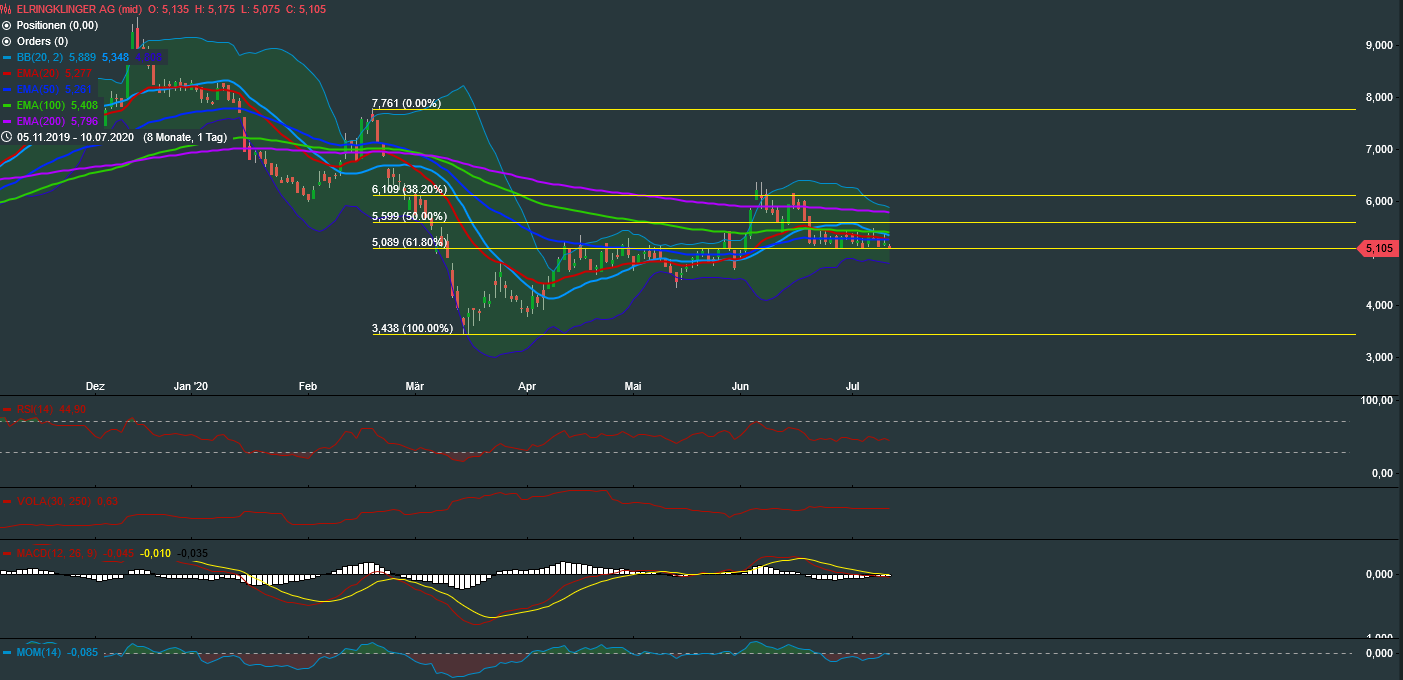Click the 5,599 (50.00%) Fibonacci level label

[x=410, y=216]
